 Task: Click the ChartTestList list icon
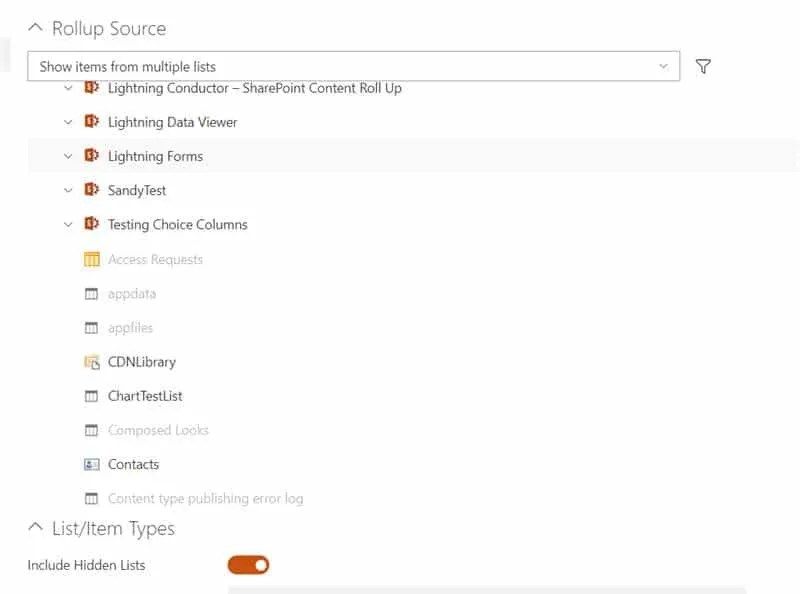click(x=92, y=396)
